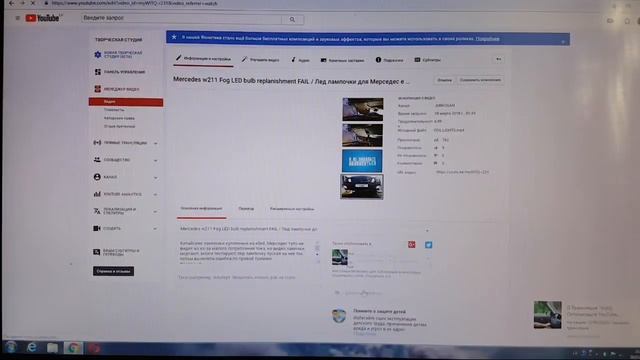Click the upload video camera icon

(610, 21)
